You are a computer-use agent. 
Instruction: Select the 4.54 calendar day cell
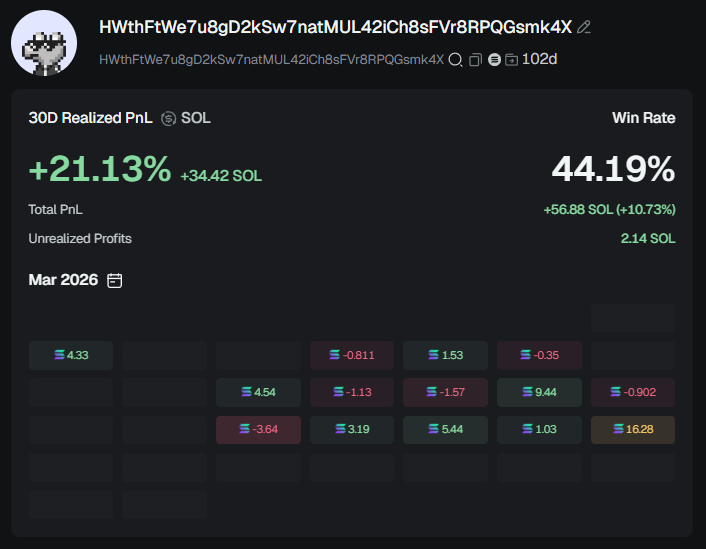click(x=258, y=392)
